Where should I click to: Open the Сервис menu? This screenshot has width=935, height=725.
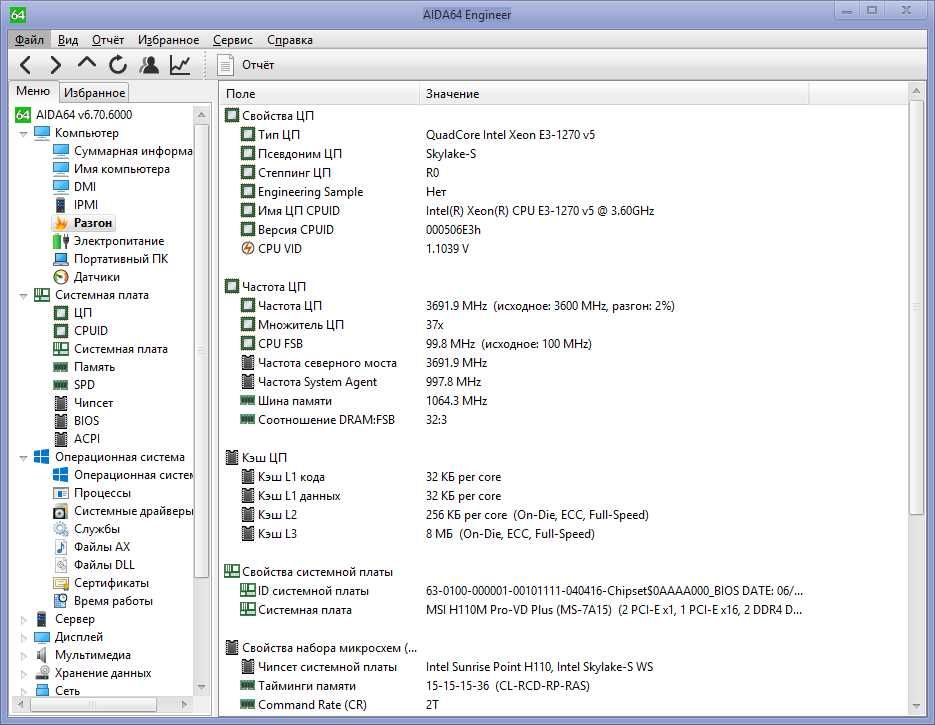tap(233, 39)
